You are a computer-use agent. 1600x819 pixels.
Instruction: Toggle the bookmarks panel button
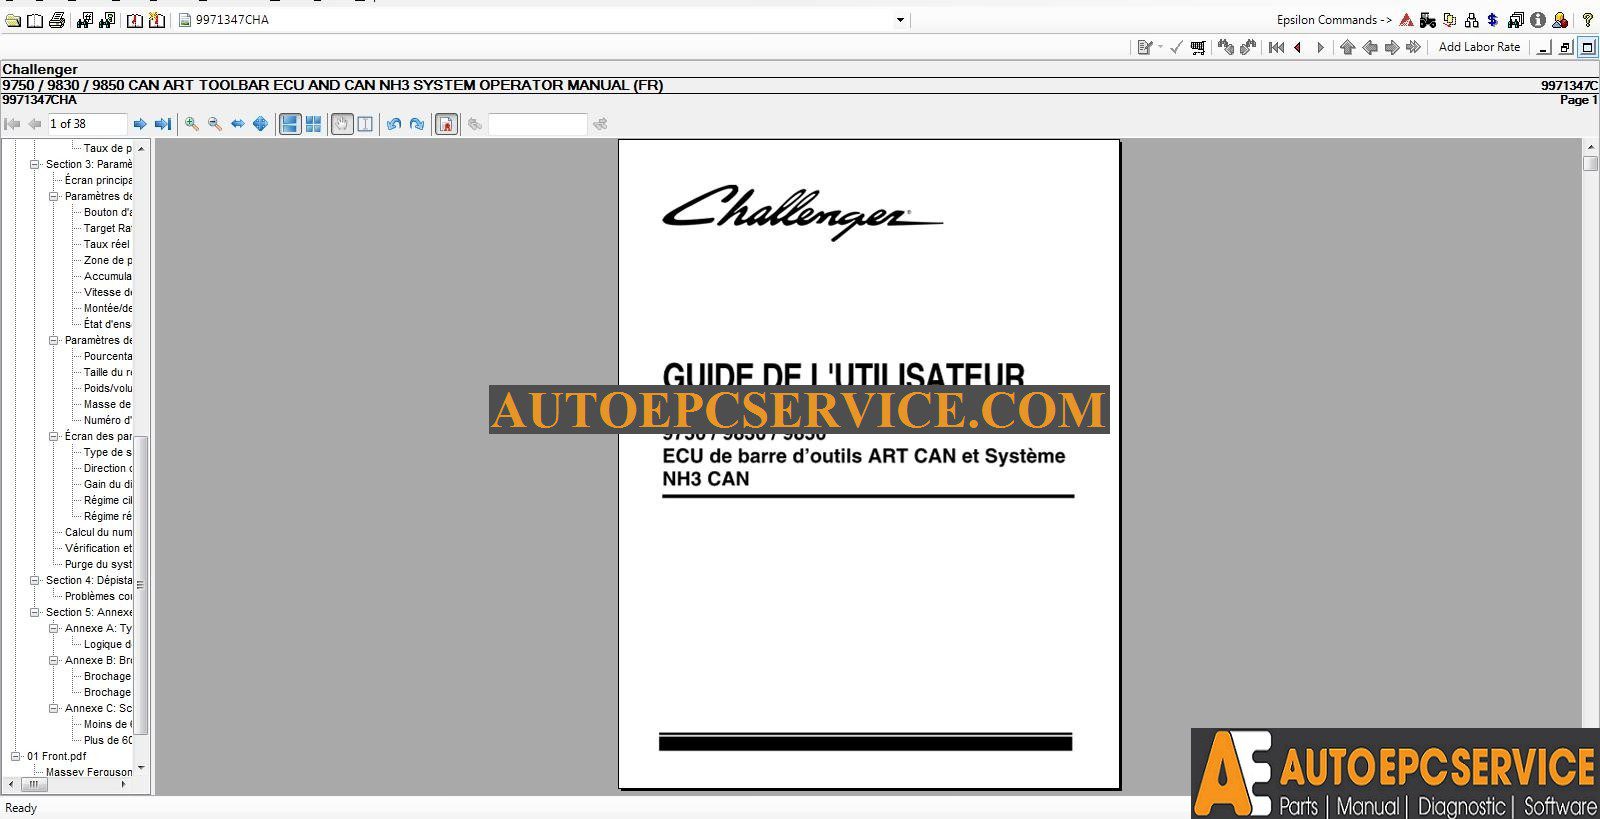(x=447, y=124)
